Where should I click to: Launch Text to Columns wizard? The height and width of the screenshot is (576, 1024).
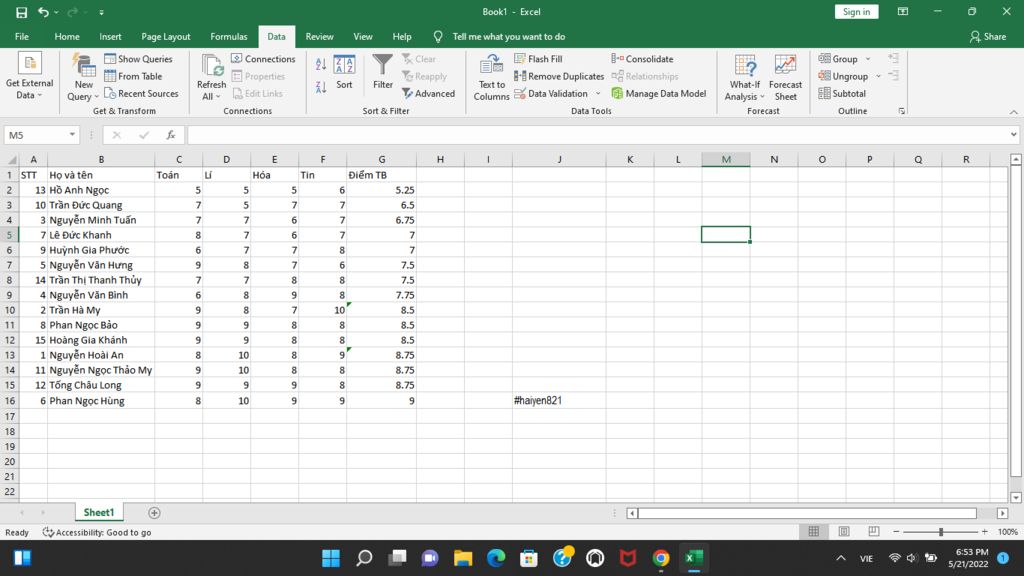click(x=491, y=77)
